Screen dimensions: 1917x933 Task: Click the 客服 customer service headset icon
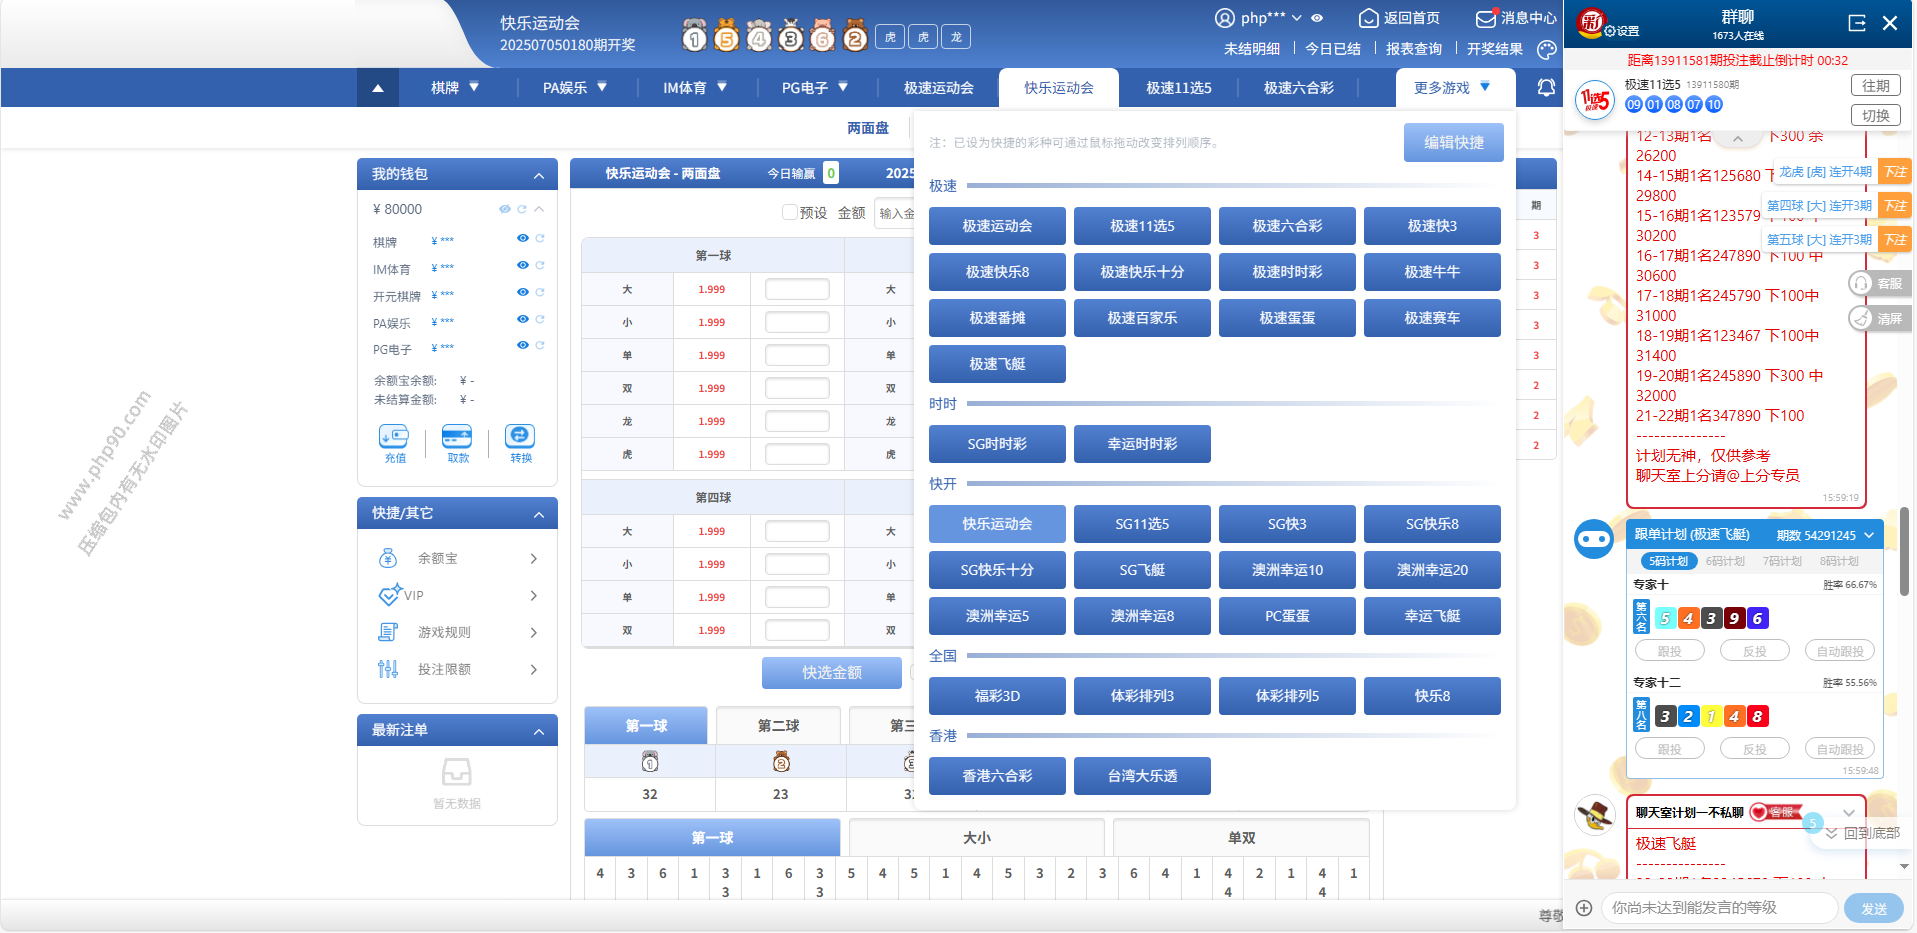click(x=1861, y=284)
